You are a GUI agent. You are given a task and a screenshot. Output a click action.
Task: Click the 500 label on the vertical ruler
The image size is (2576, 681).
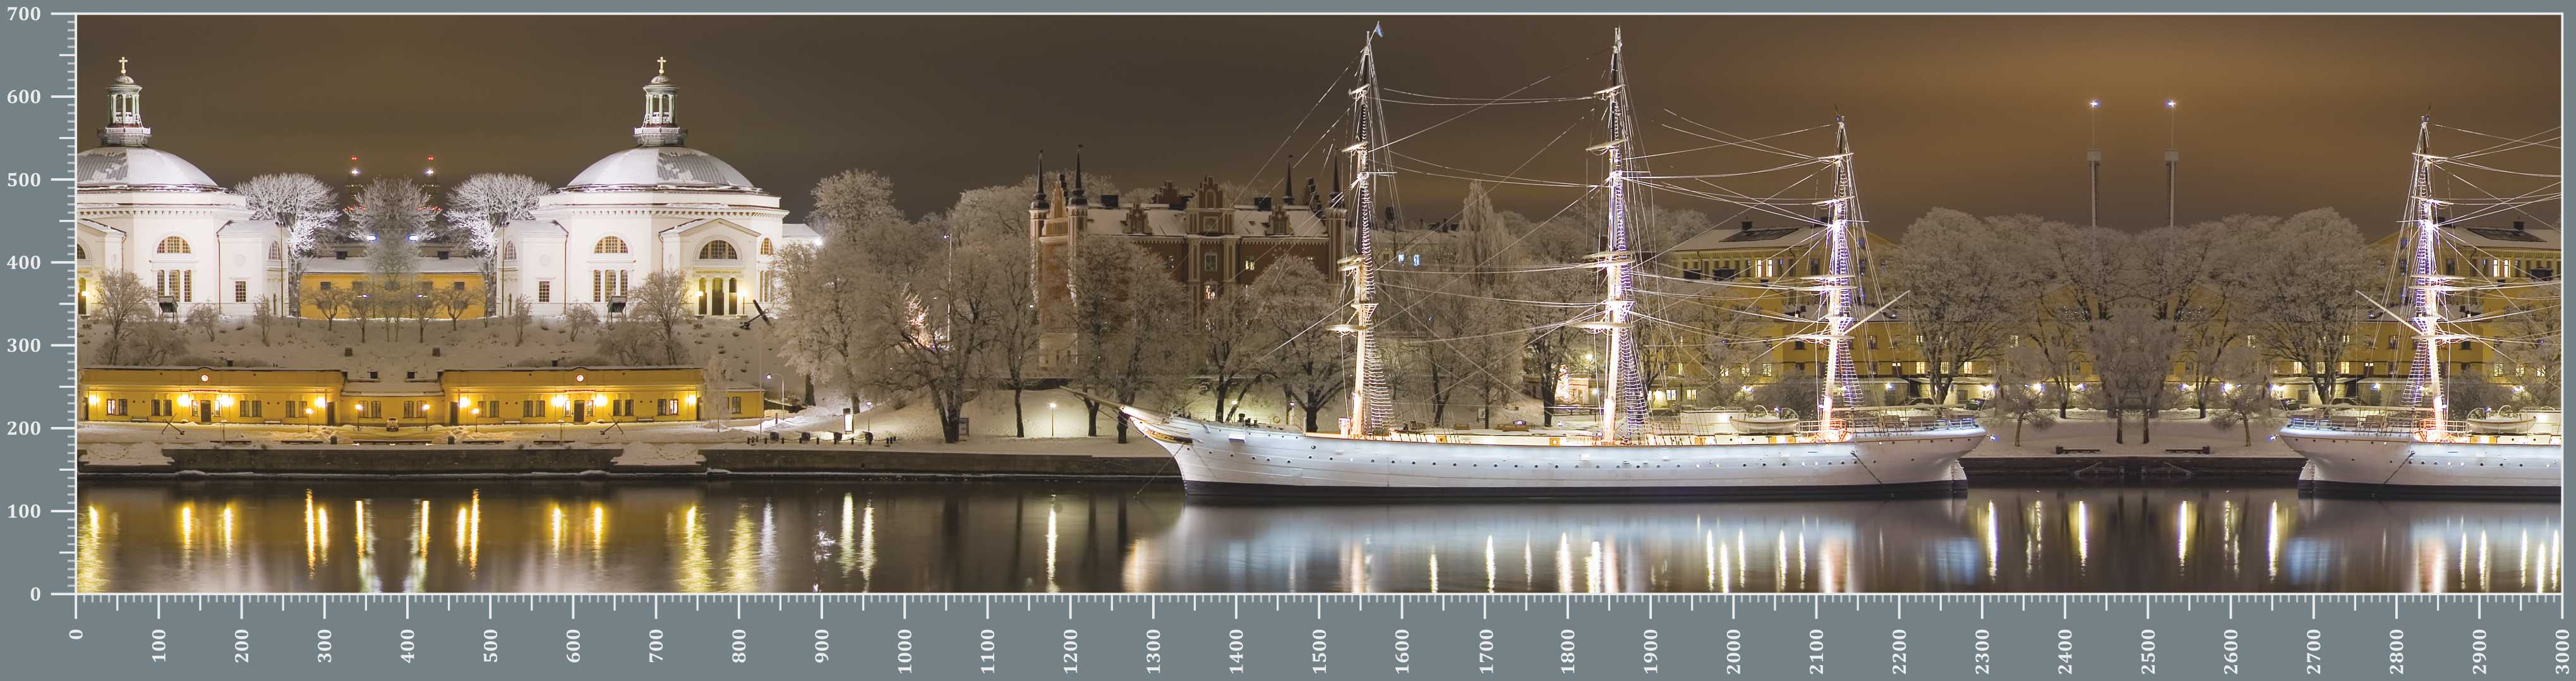[x=24, y=180]
